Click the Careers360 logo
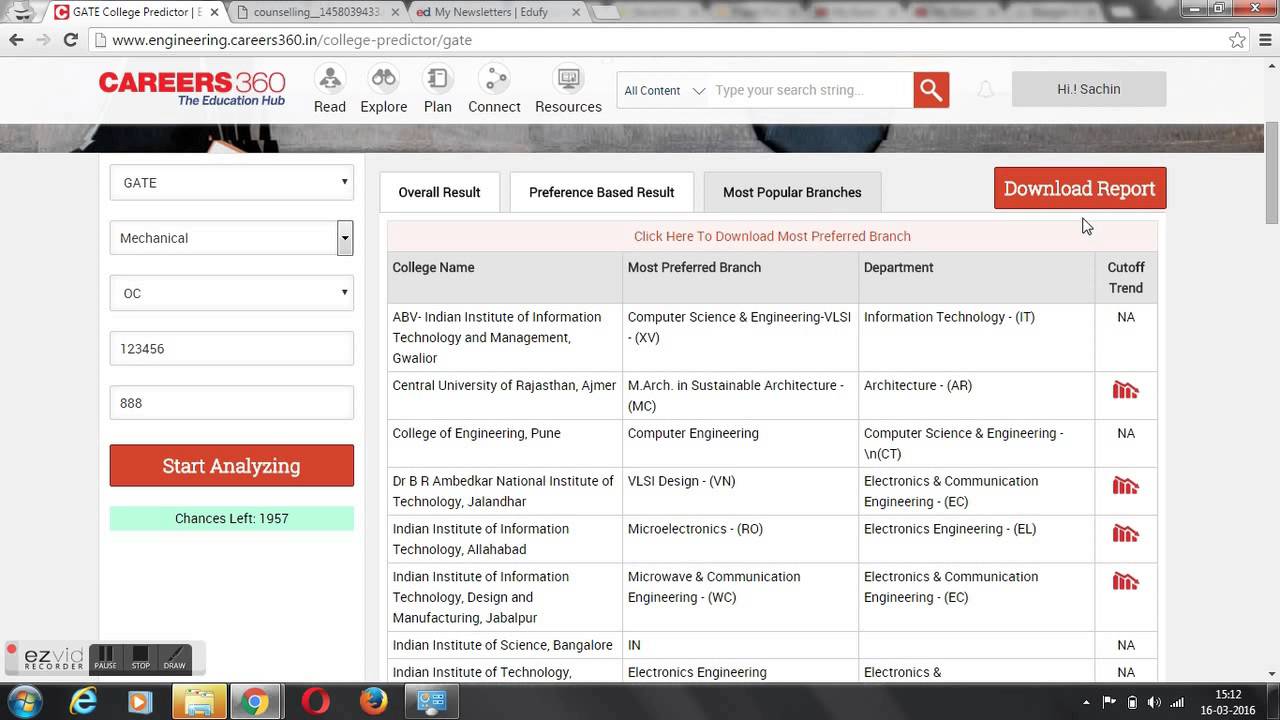This screenshot has height=720, width=1280. pyautogui.click(x=192, y=88)
